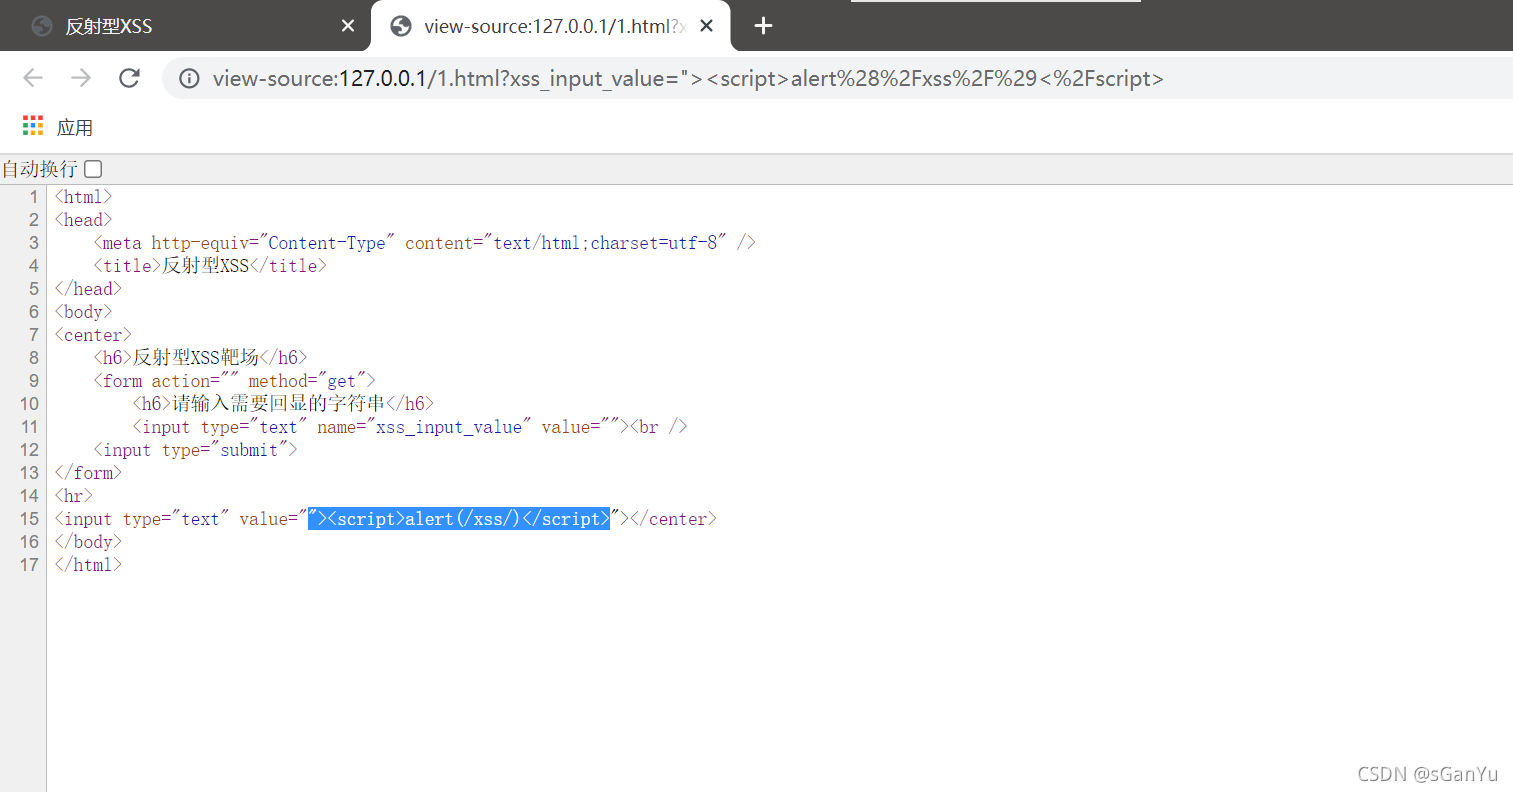
Task: Click the <head> opening tag on line 2
Action: pos(83,220)
